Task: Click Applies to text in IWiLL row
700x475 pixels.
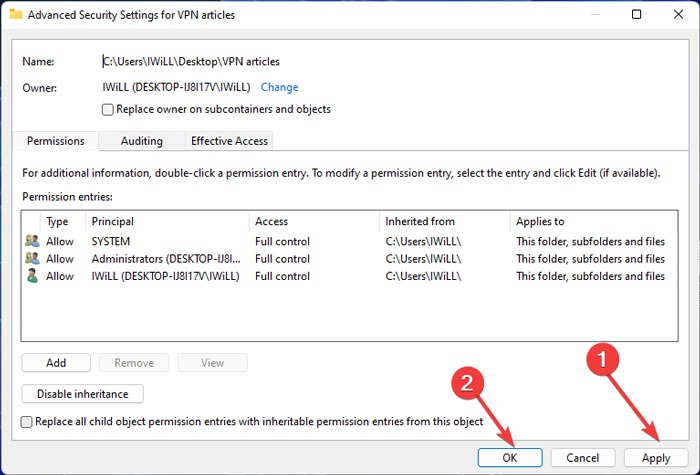Action: (590, 276)
